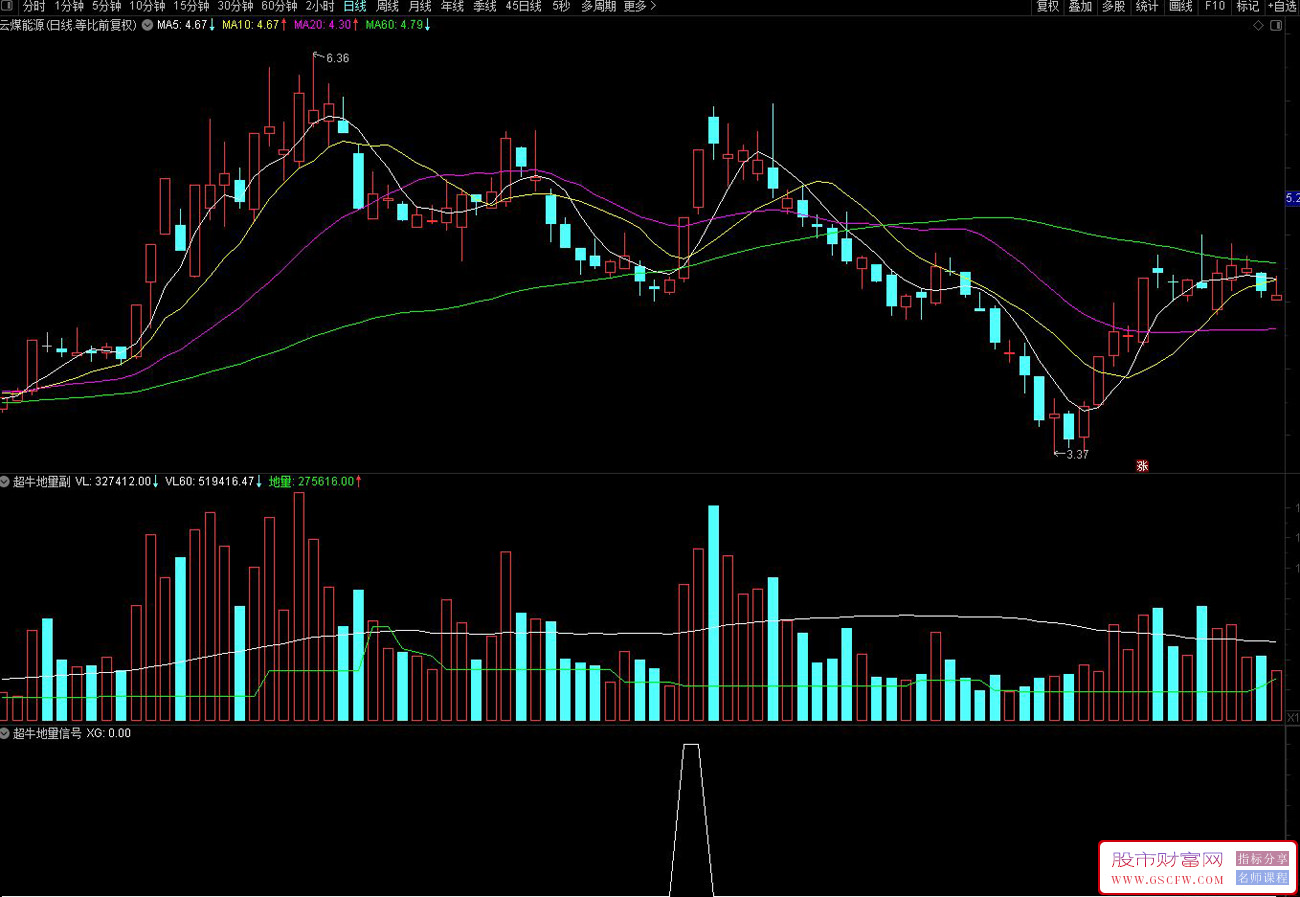This screenshot has height=897, width=1300.
Task: Select the 1分钟 period tab
Action: 69,7
